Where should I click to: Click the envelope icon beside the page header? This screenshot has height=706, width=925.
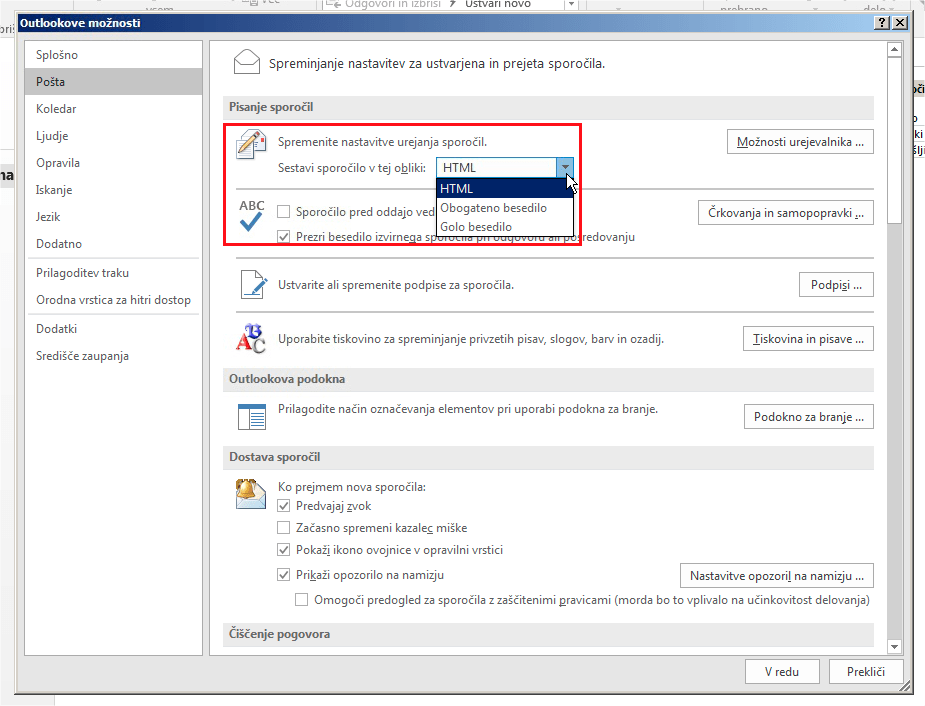pyautogui.click(x=246, y=63)
